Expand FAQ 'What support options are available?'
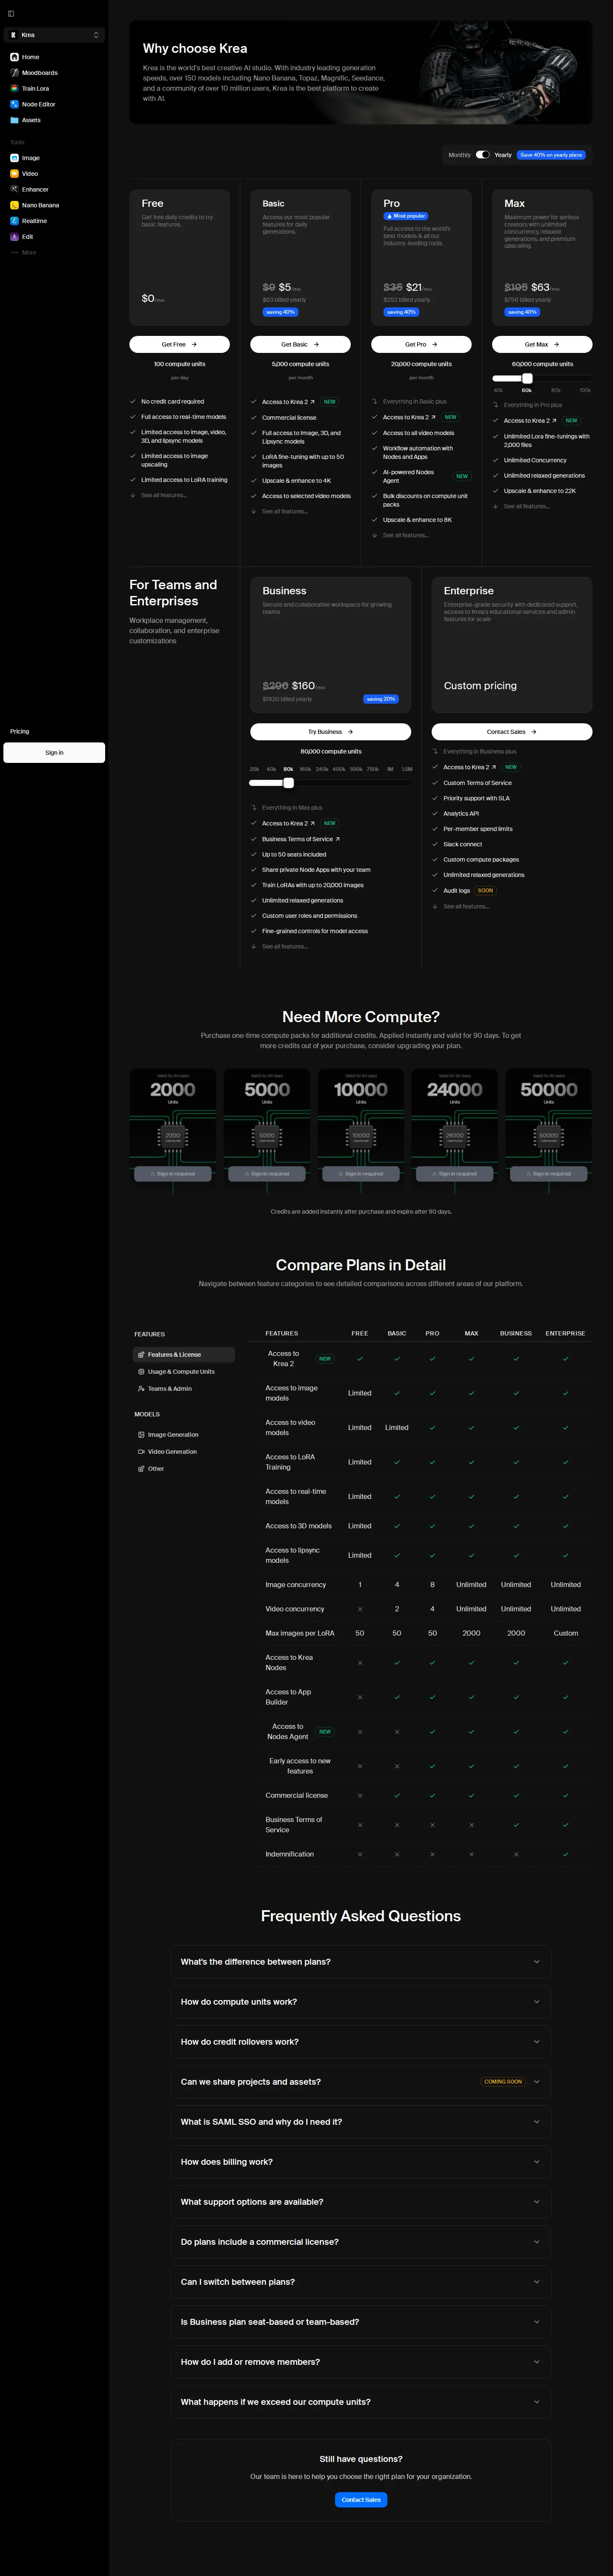Image resolution: width=613 pixels, height=2576 pixels. [360, 2202]
